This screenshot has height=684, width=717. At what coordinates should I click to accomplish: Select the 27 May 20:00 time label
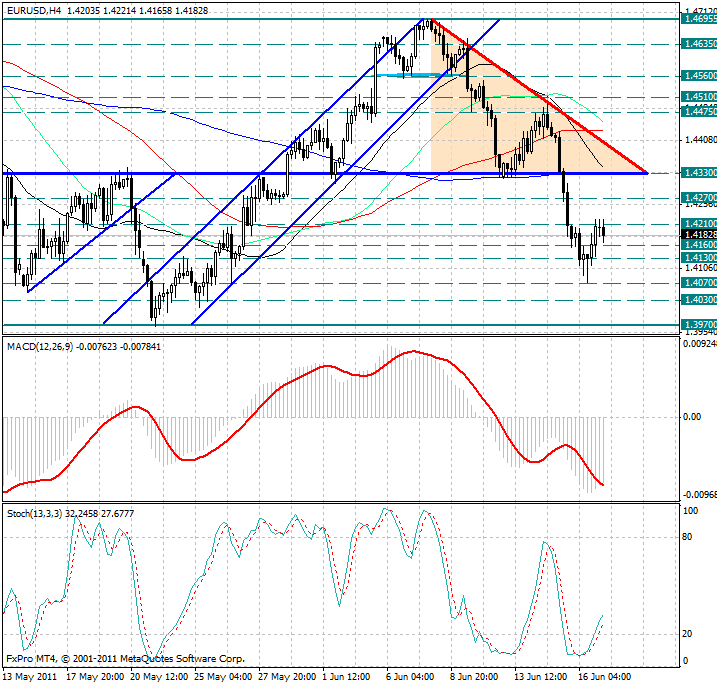(x=287, y=677)
